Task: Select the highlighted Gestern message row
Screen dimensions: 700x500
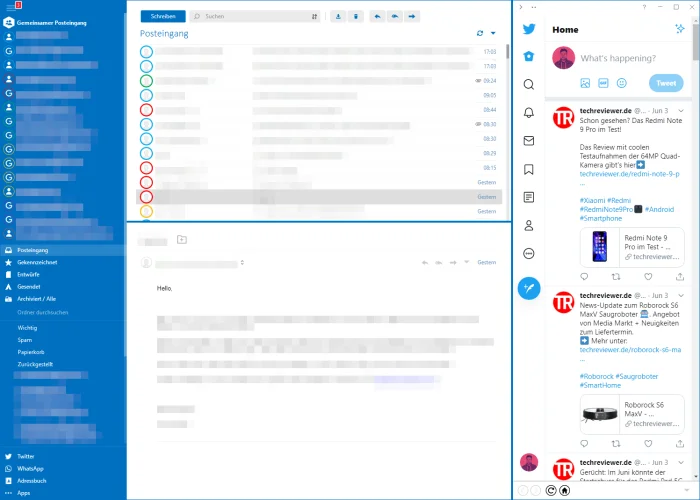Action: click(x=319, y=197)
